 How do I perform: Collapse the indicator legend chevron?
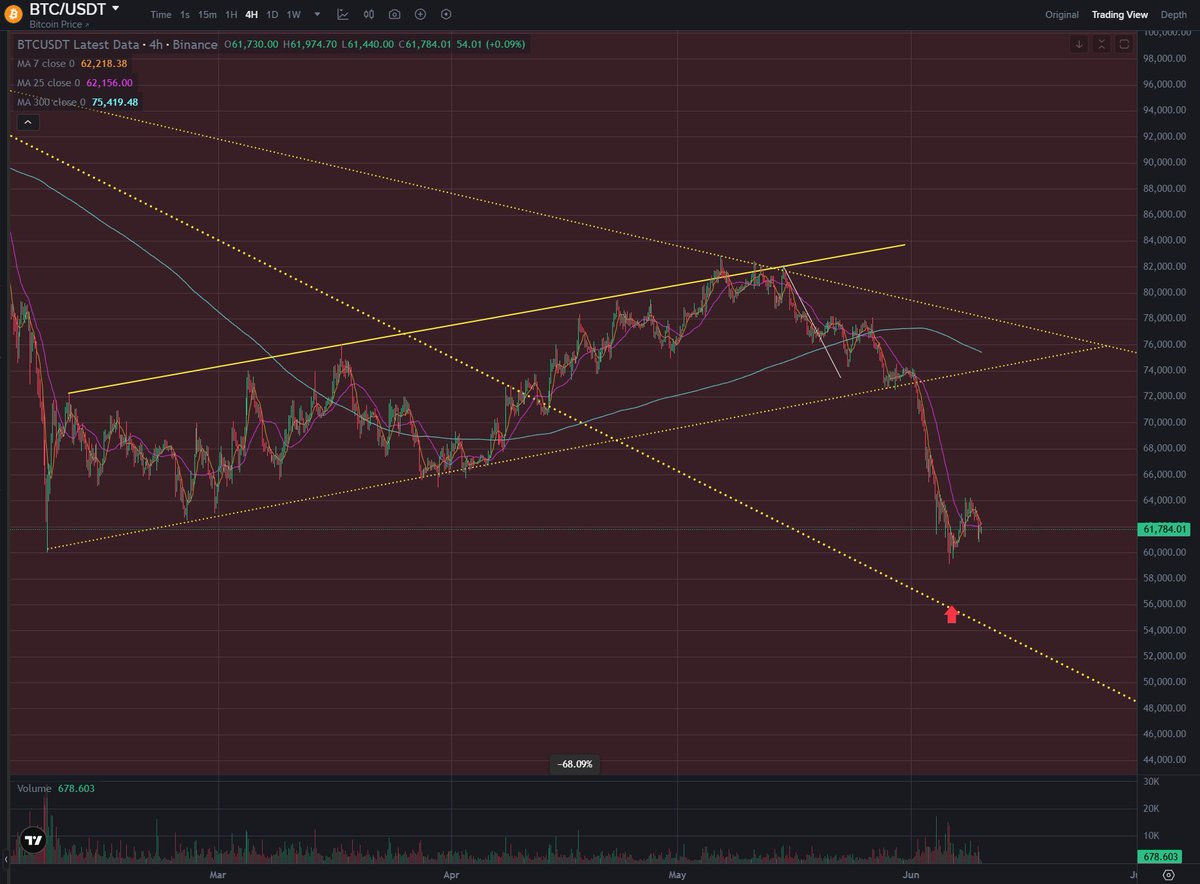tap(27, 122)
